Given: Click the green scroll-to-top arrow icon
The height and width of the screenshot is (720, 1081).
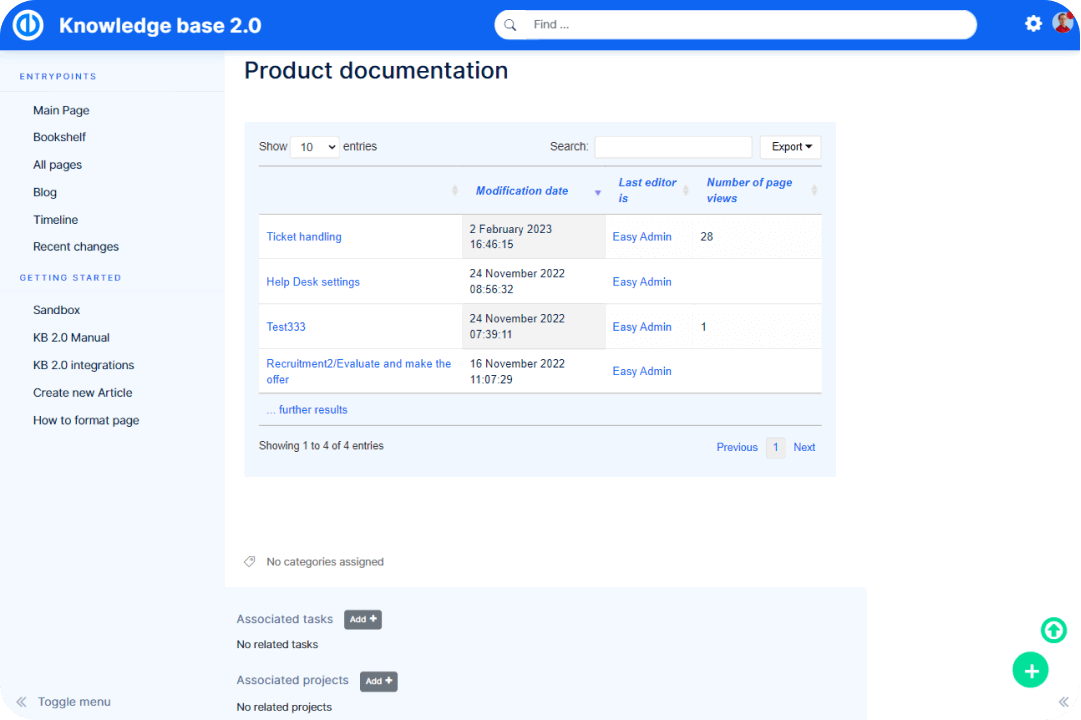Looking at the screenshot, I should click(1053, 630).
